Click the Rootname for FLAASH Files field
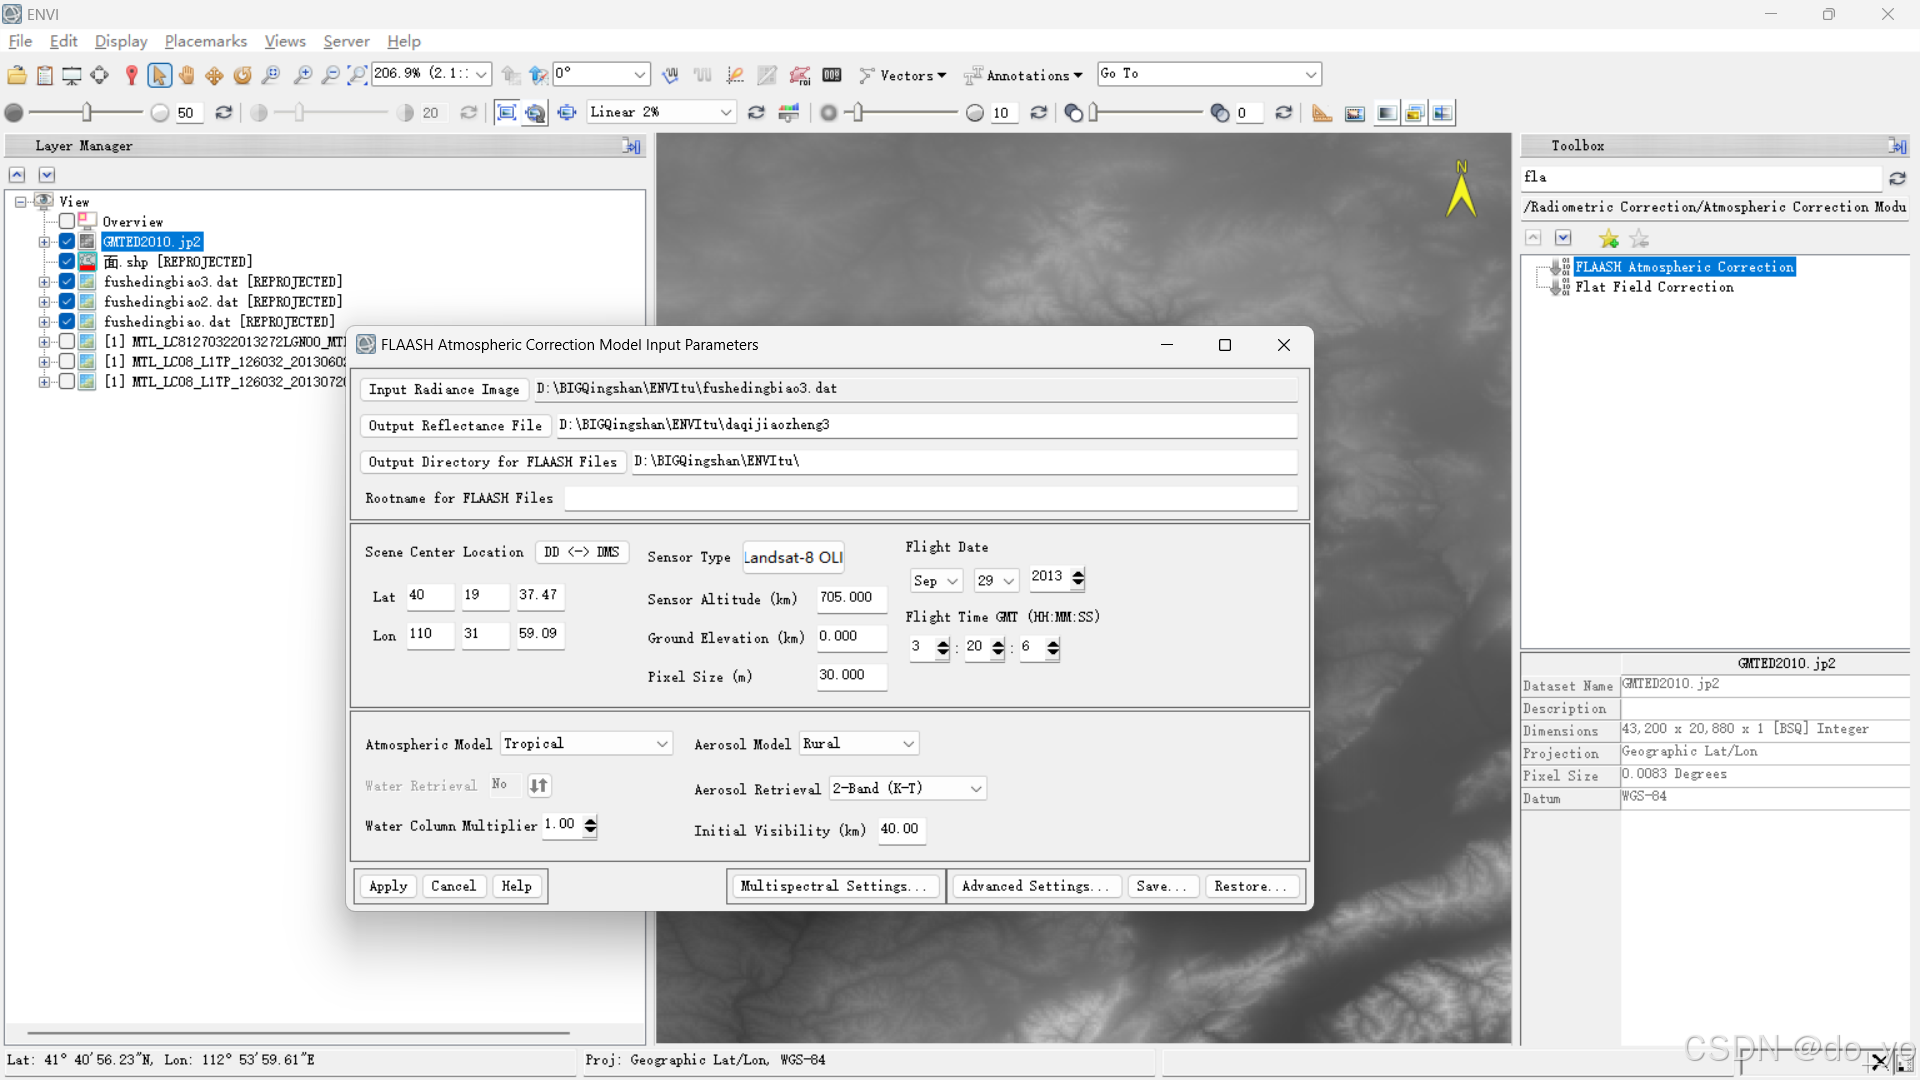The width and height of the screenshot is (1920, 1080). tap(930, 498)
